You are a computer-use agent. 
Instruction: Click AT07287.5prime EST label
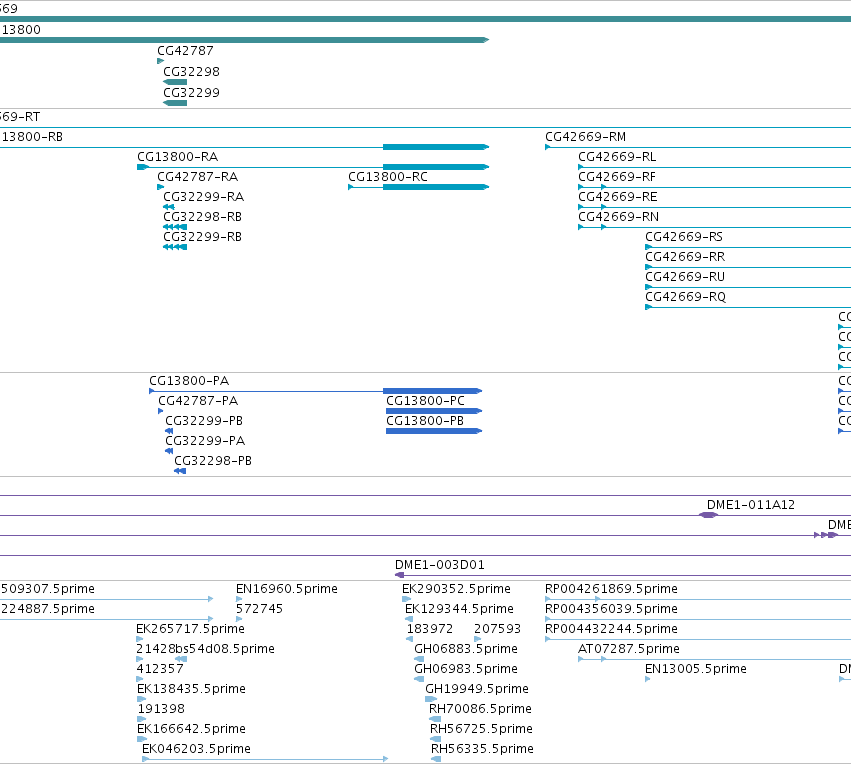click(x=629, y=649)
